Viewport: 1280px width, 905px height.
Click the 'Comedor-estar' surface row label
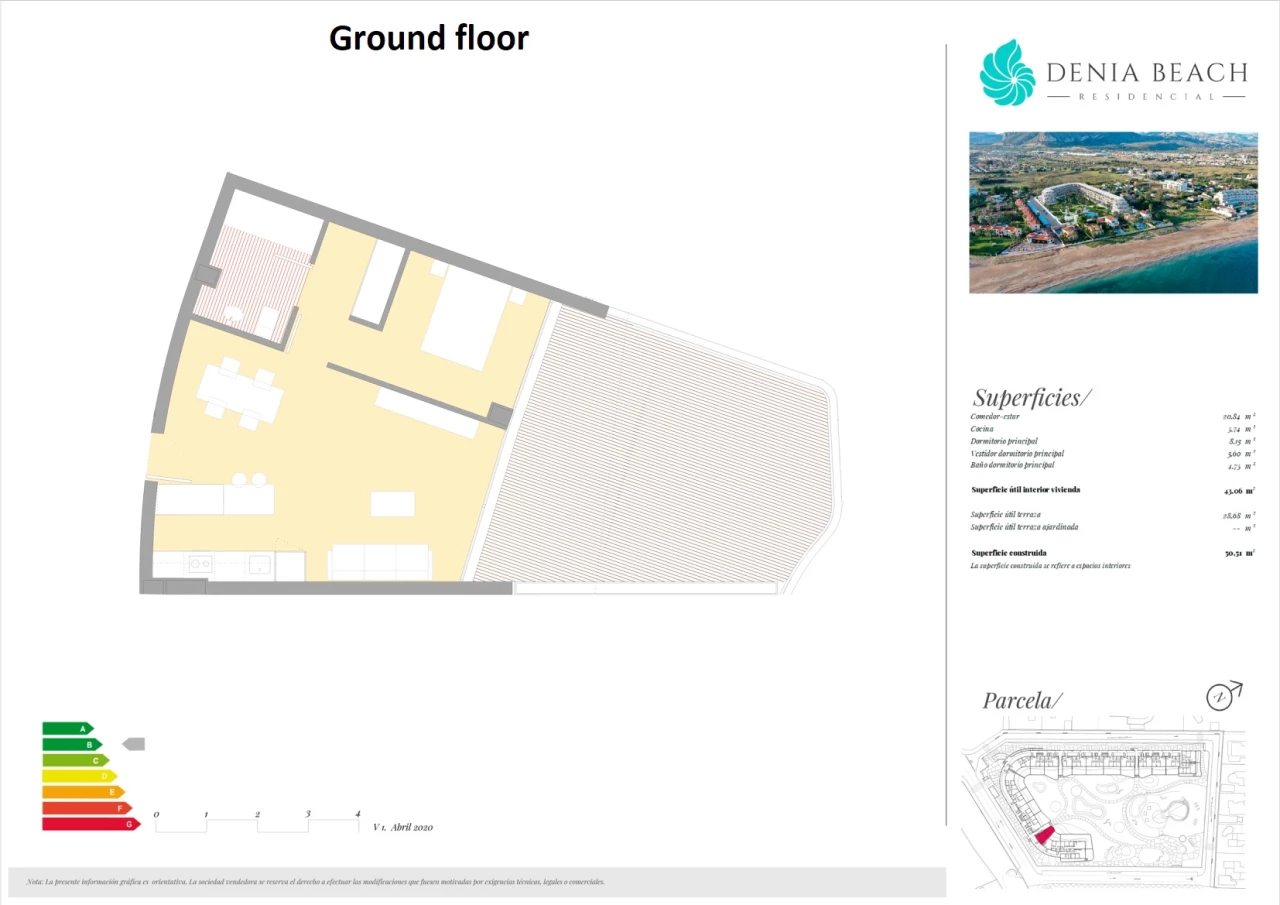(x=997, y=416)
